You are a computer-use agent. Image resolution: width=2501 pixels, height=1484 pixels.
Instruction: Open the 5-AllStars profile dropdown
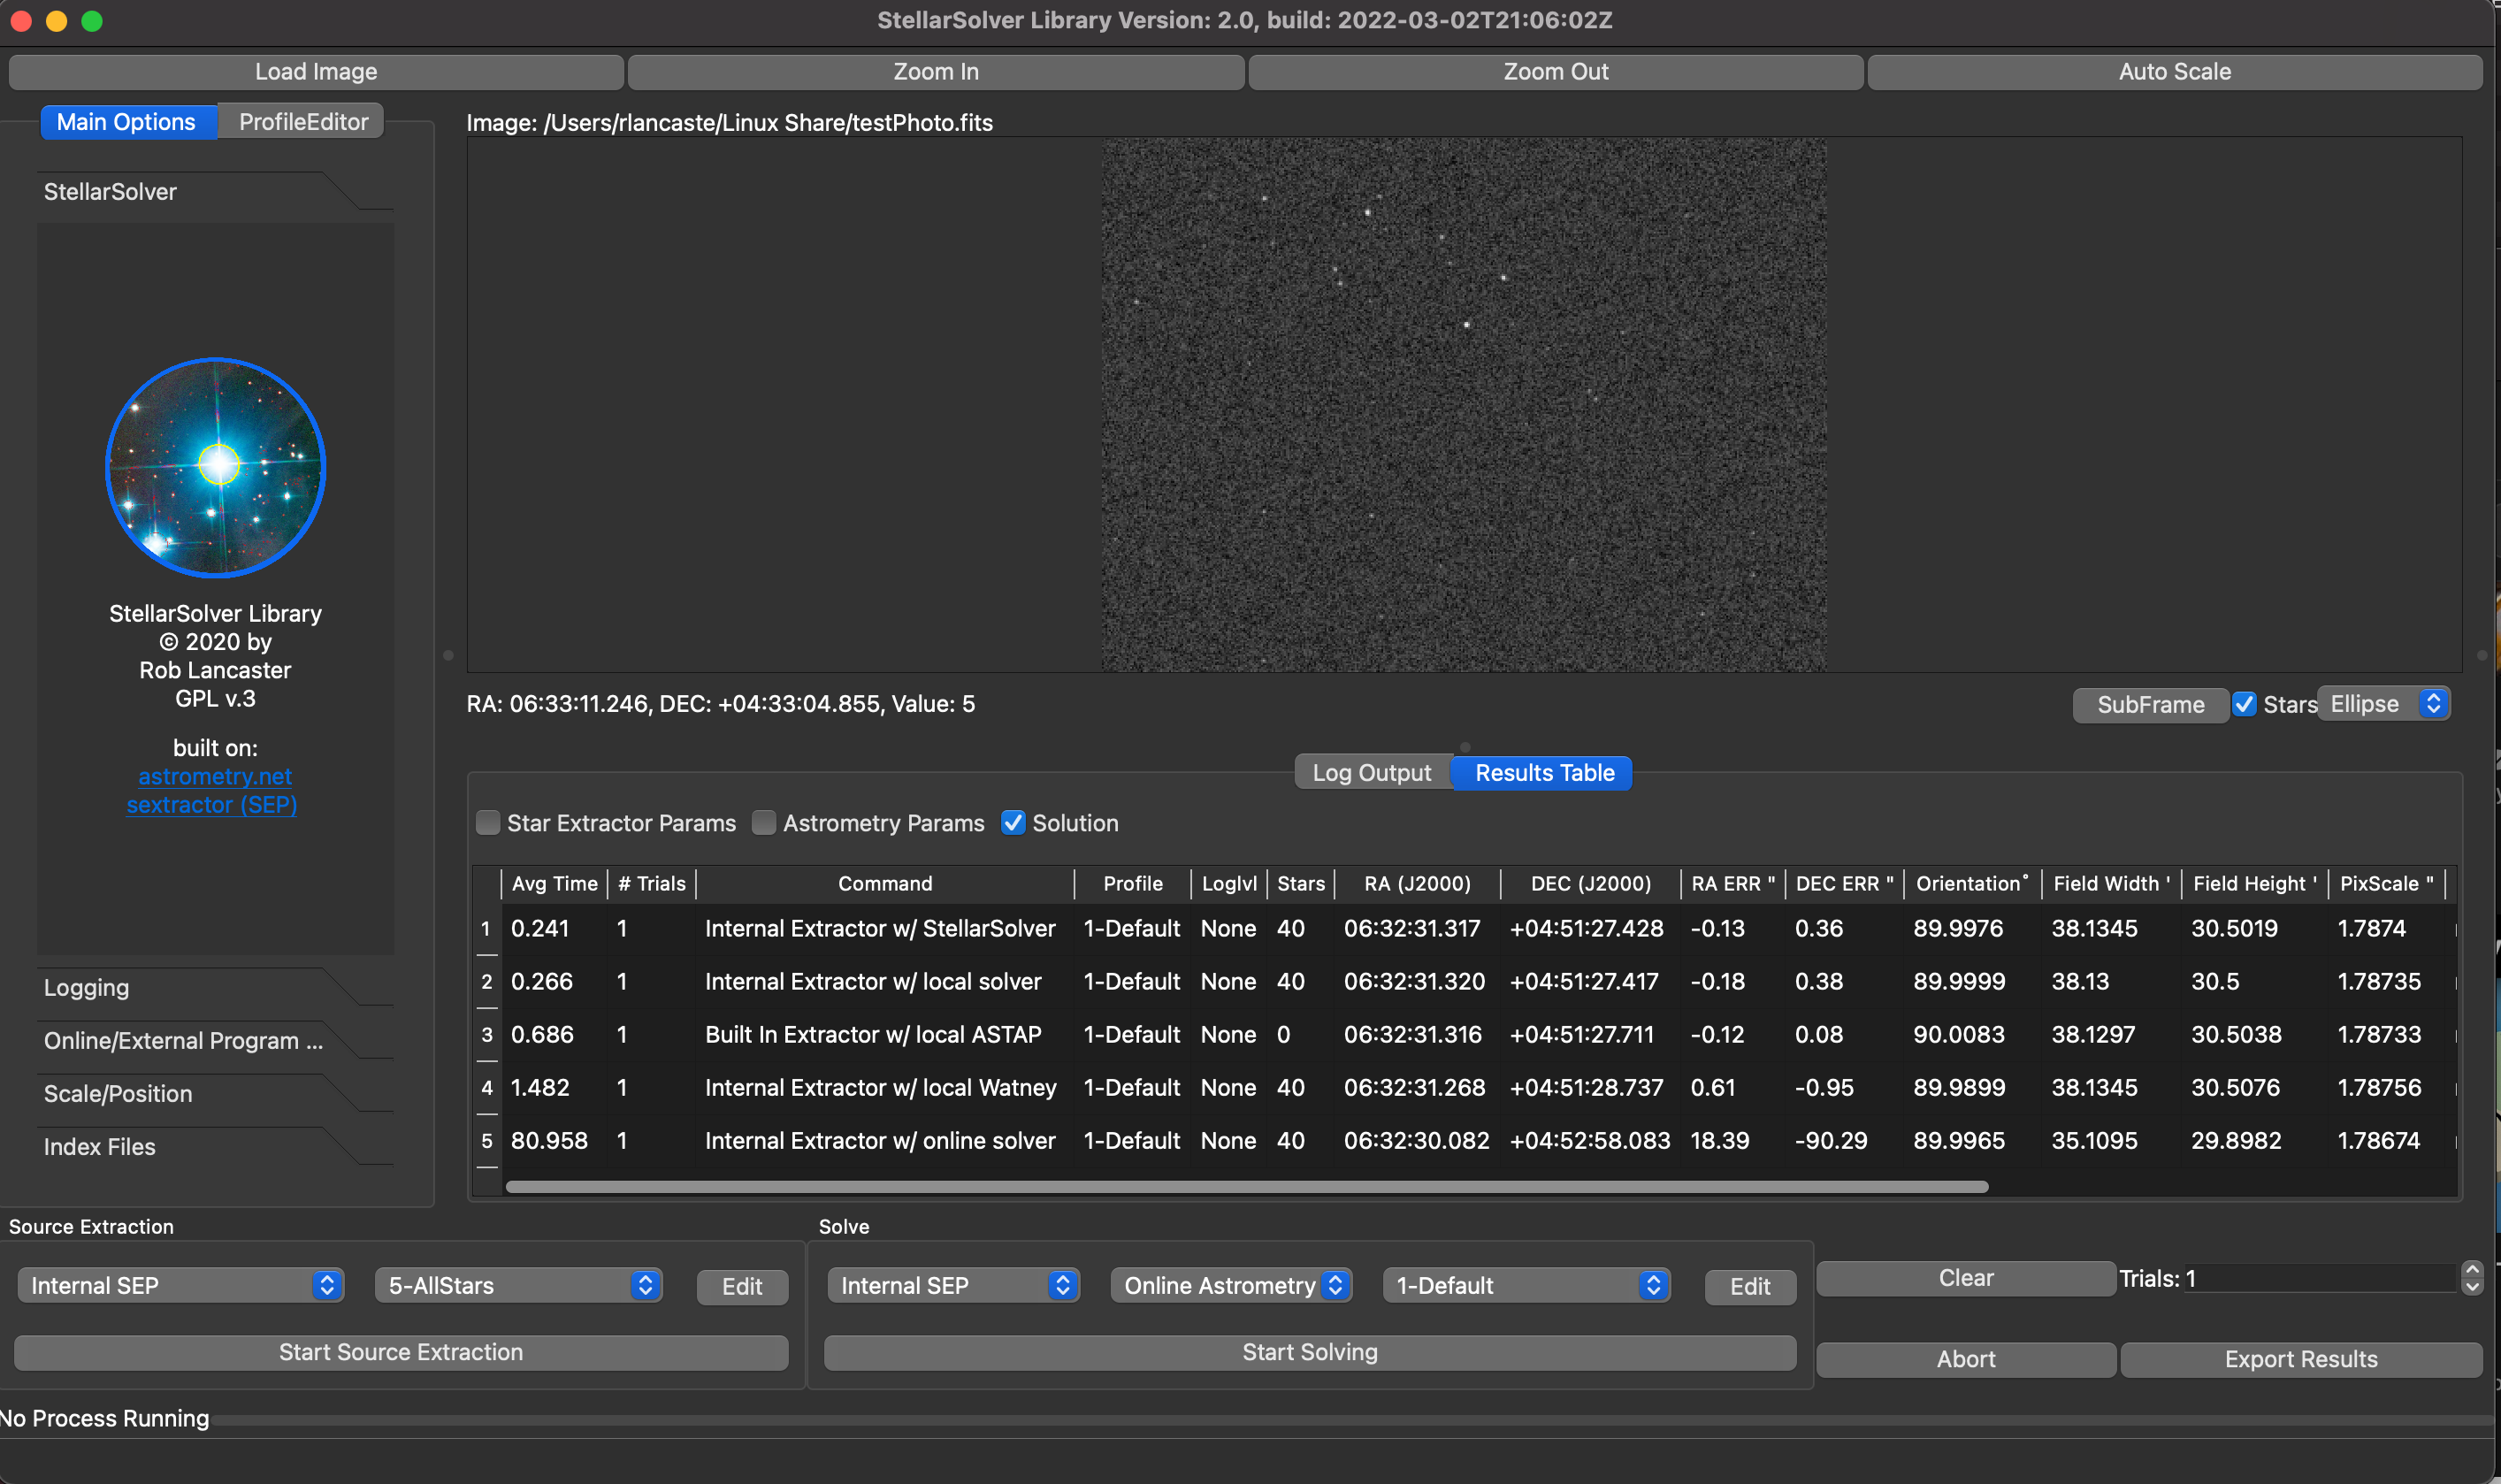tap(519, 1285)
